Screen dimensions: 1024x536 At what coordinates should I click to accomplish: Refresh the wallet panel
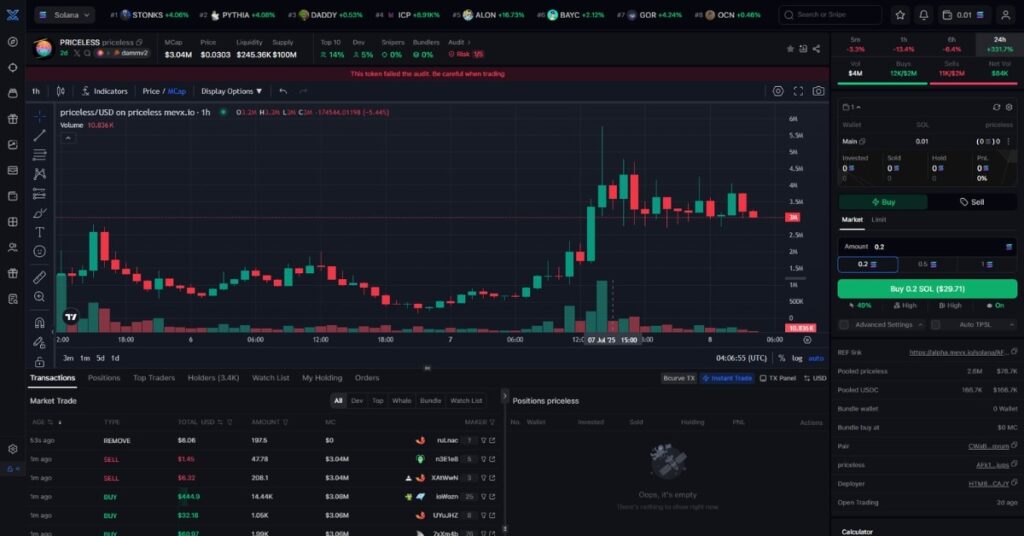pyautogui.click(x=996, y=107)
